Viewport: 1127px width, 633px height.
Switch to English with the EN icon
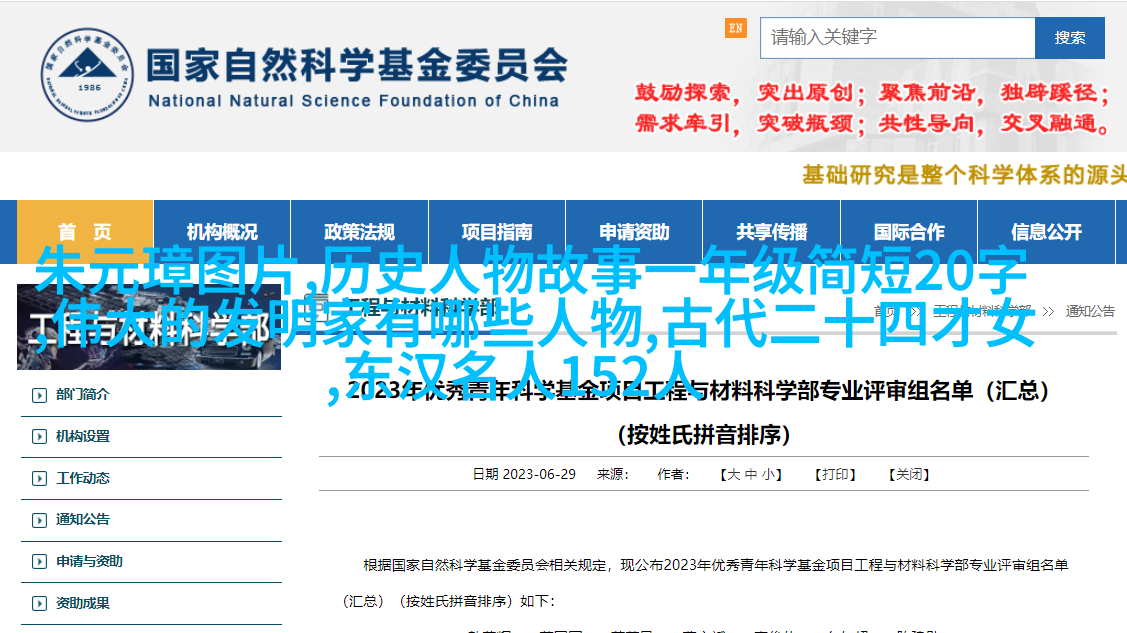(x=735, y=29)
